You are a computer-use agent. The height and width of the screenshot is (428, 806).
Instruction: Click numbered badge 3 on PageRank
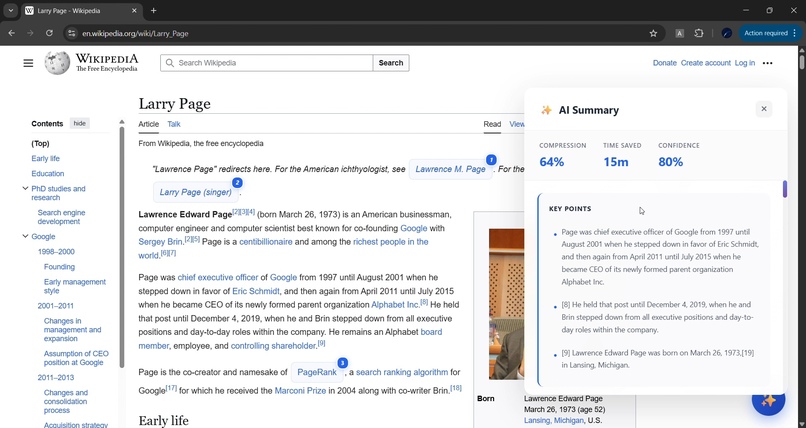342,363
